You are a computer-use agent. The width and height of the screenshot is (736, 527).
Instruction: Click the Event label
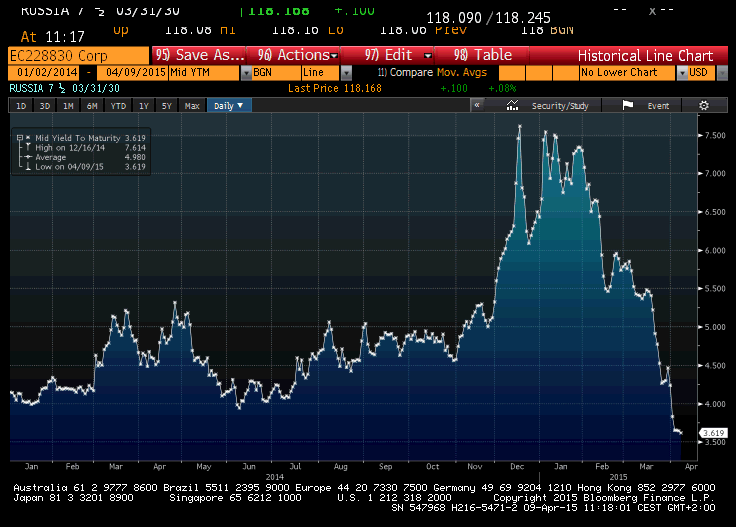point(658,106)
